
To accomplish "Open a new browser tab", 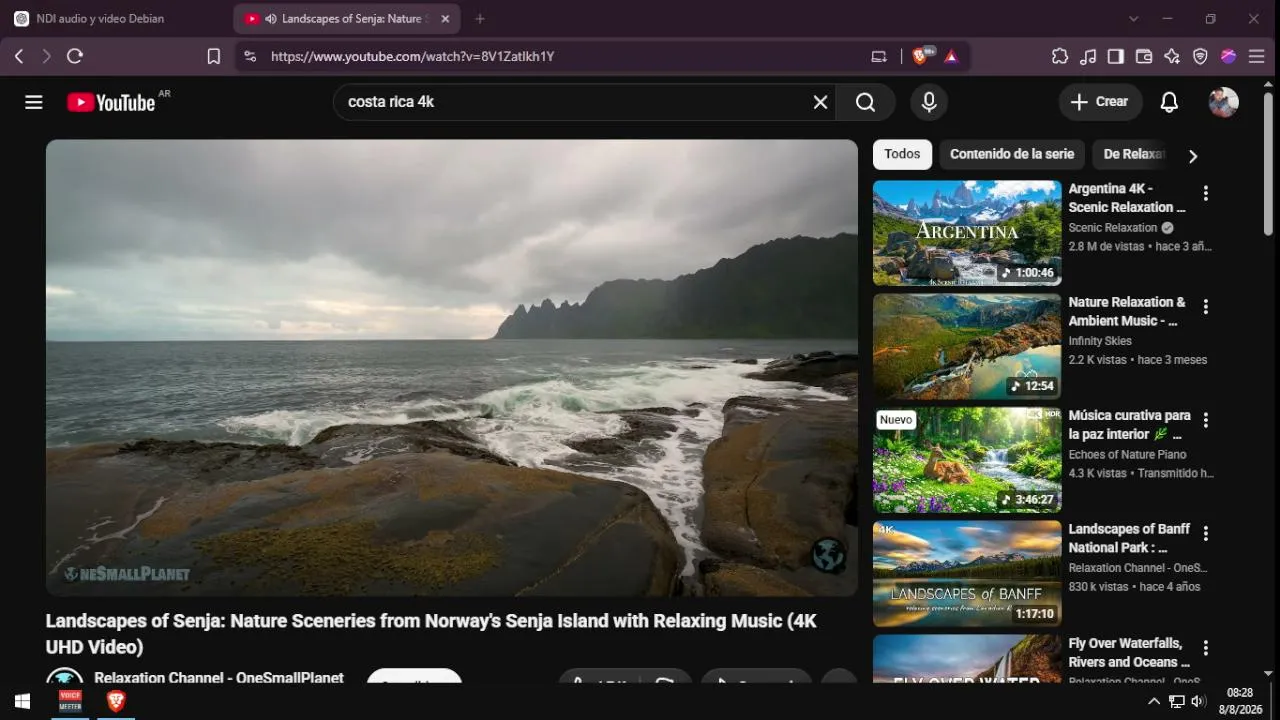I will pyautogui.click(x=480, y=19).
